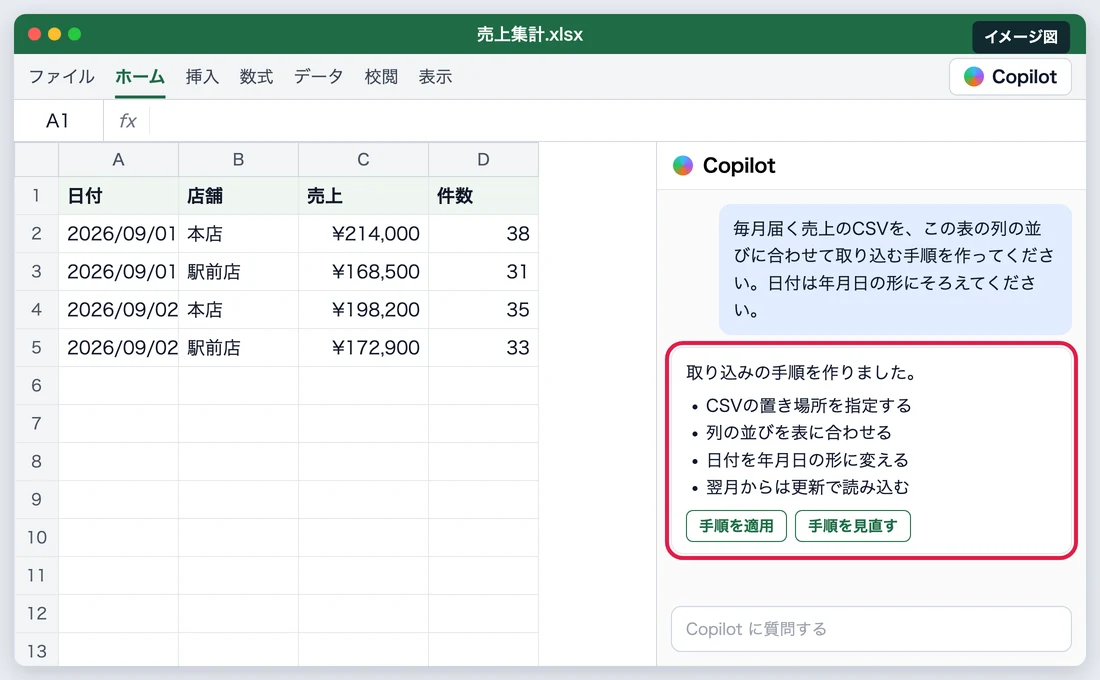This screenshot has height=680, width=1100.
Task: Click the user message about 売上のCSV
Action: pyautogui.click(x=895, y=269)
